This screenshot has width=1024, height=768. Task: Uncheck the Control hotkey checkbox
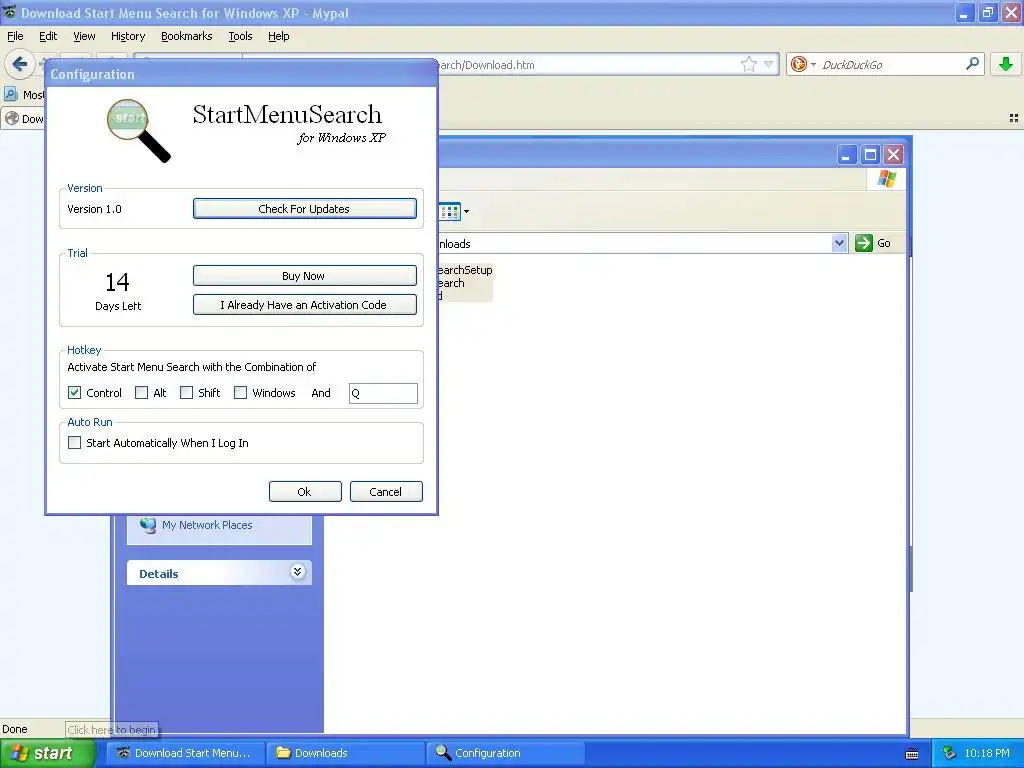pyautogui.click(x=74, y=392)
